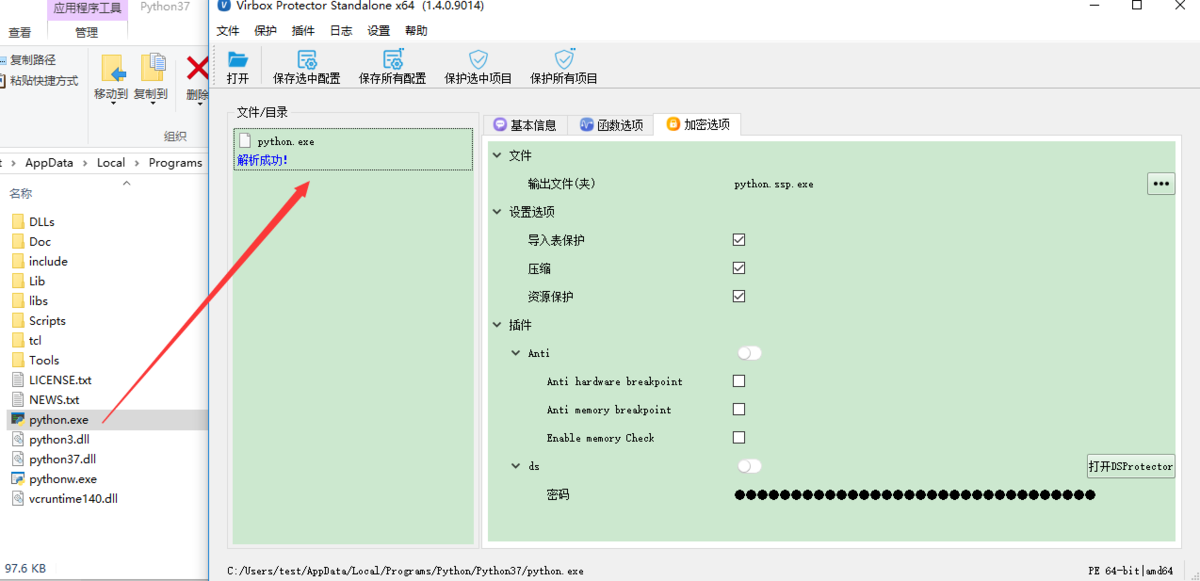The image size is (1200, 581).
Task: Open the 文件 menu
Action: pos(228,31)
